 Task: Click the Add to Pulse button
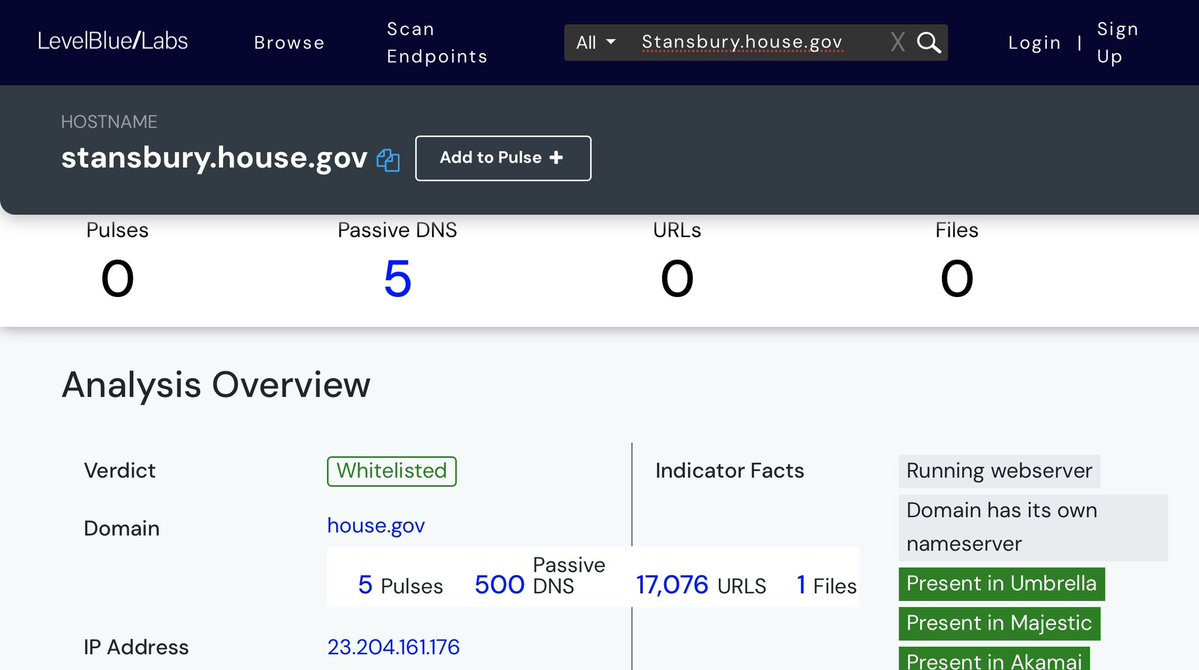tap(502, 158)
